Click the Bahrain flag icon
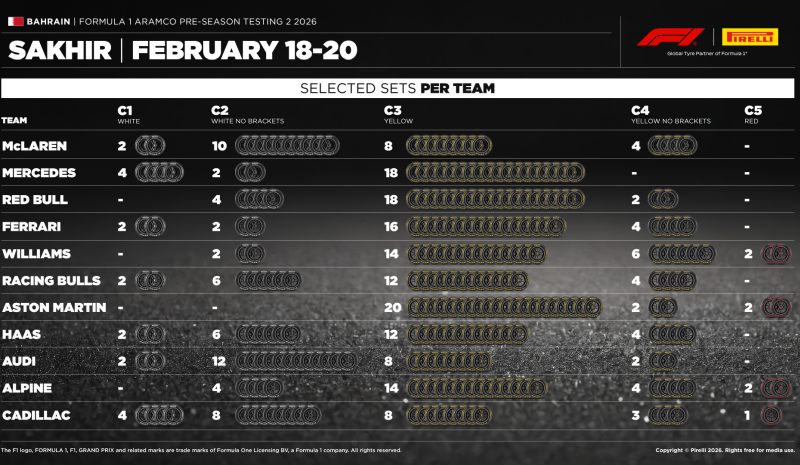This screenshot has width=800, height=465. (x=13, y=19)
